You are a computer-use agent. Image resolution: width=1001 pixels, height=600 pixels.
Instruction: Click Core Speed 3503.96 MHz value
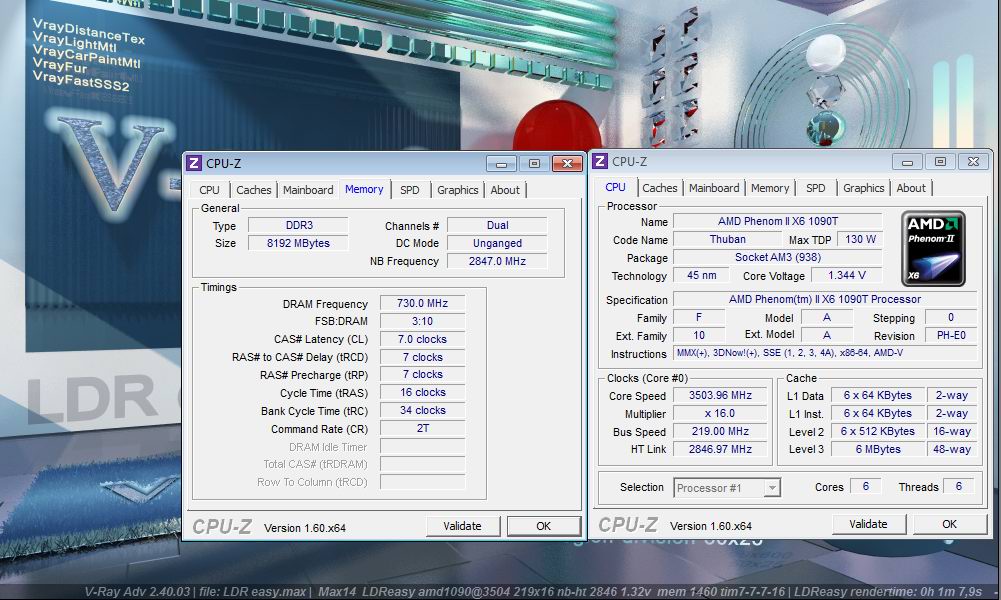[x=720, y=395]
